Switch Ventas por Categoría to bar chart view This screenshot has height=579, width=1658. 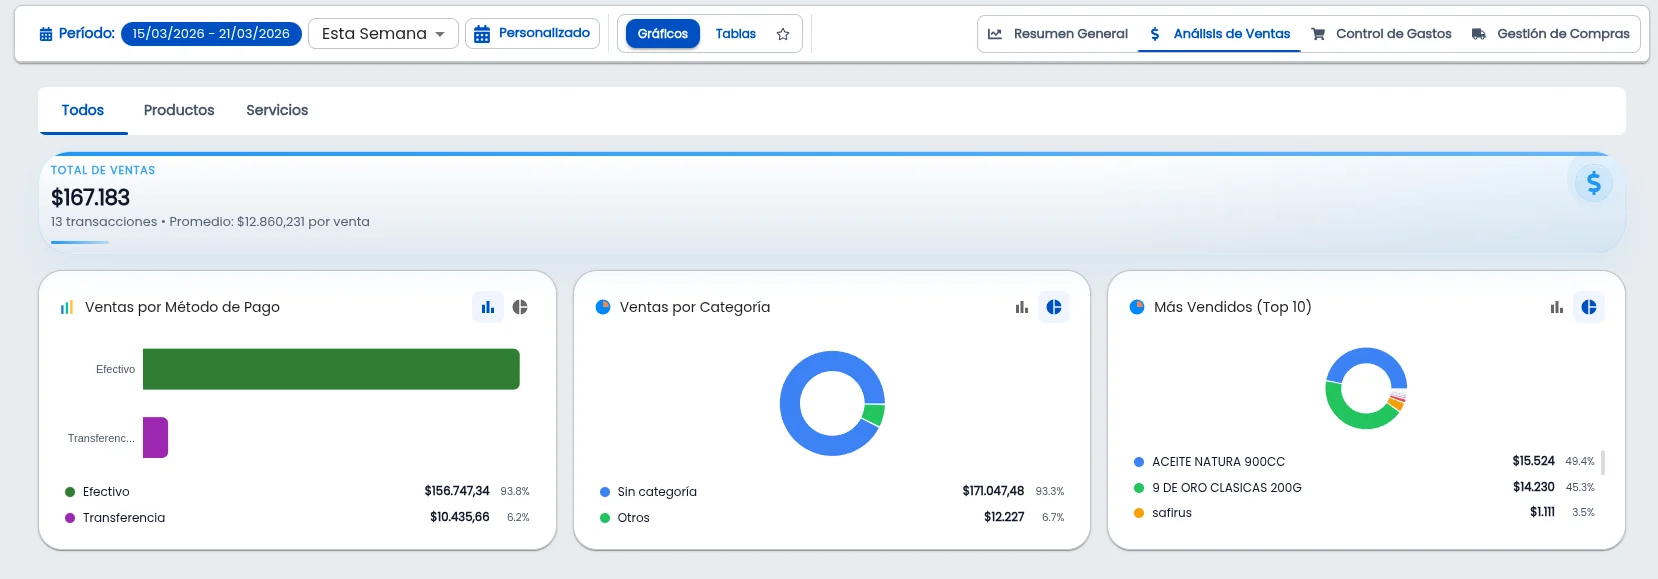tap(1022, 307)
